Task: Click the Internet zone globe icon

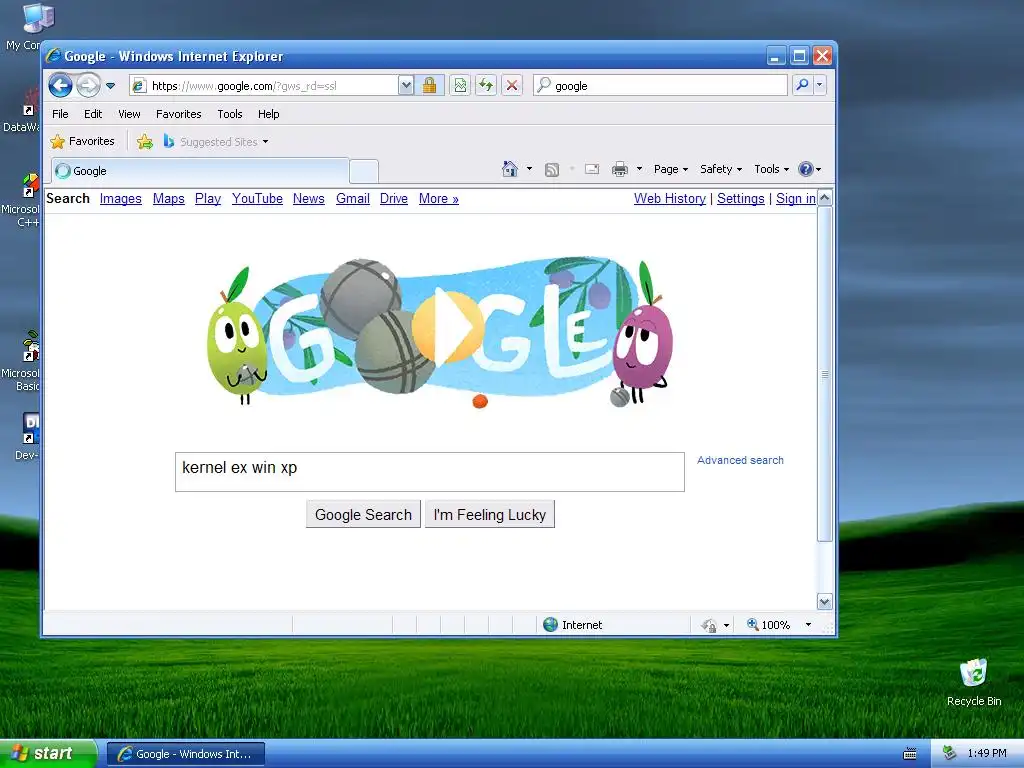Action: [551, 624]
